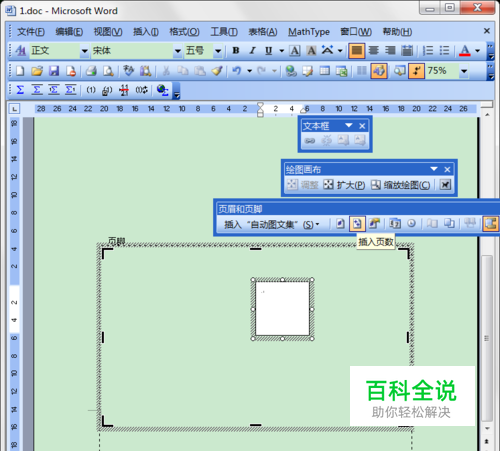Open the MathType menu
This screenshot has width=500, height=451.
(x=309, y=32)
